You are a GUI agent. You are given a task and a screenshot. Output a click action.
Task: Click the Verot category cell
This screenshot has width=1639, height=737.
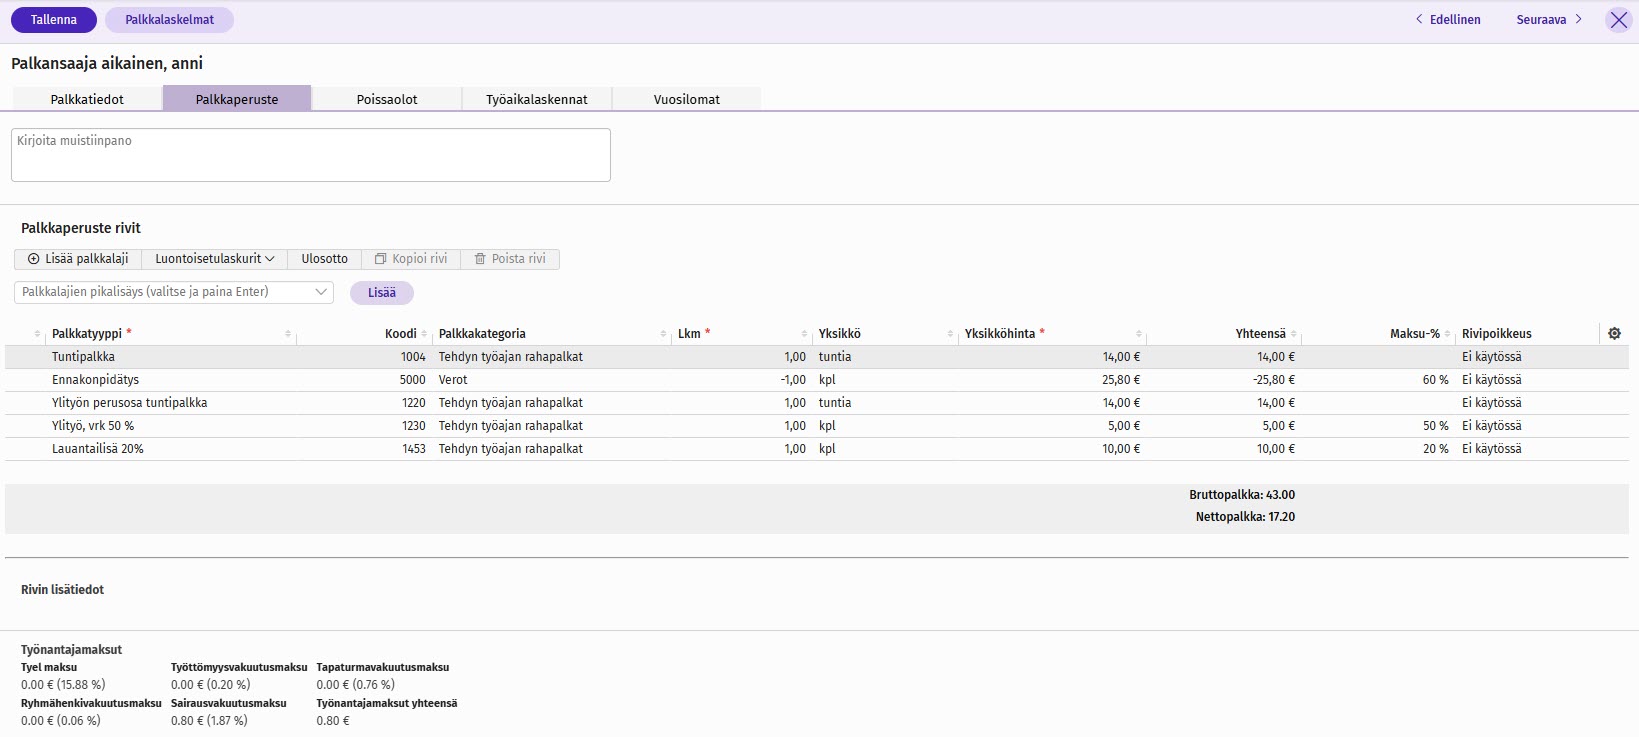click(453, 380)
